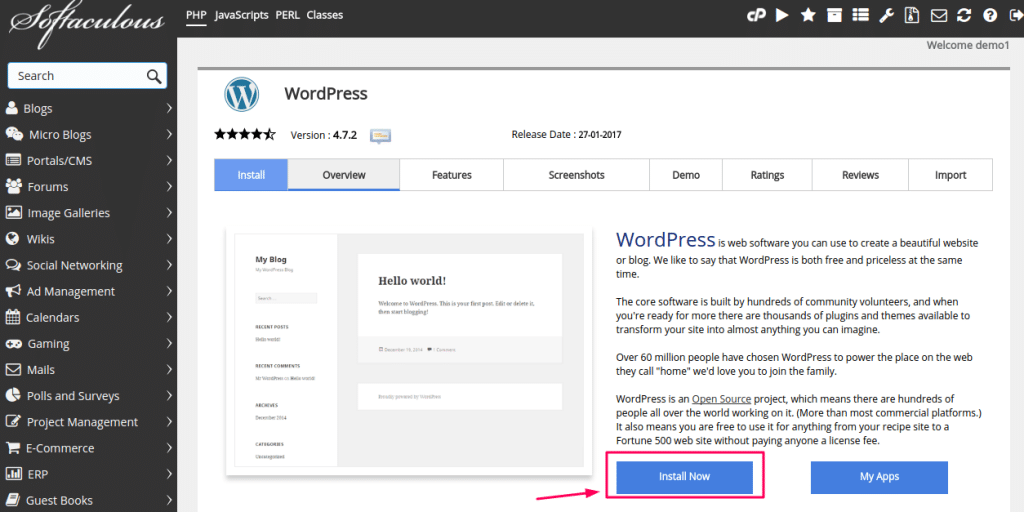Click the Portals/CMS category icon

13,160
